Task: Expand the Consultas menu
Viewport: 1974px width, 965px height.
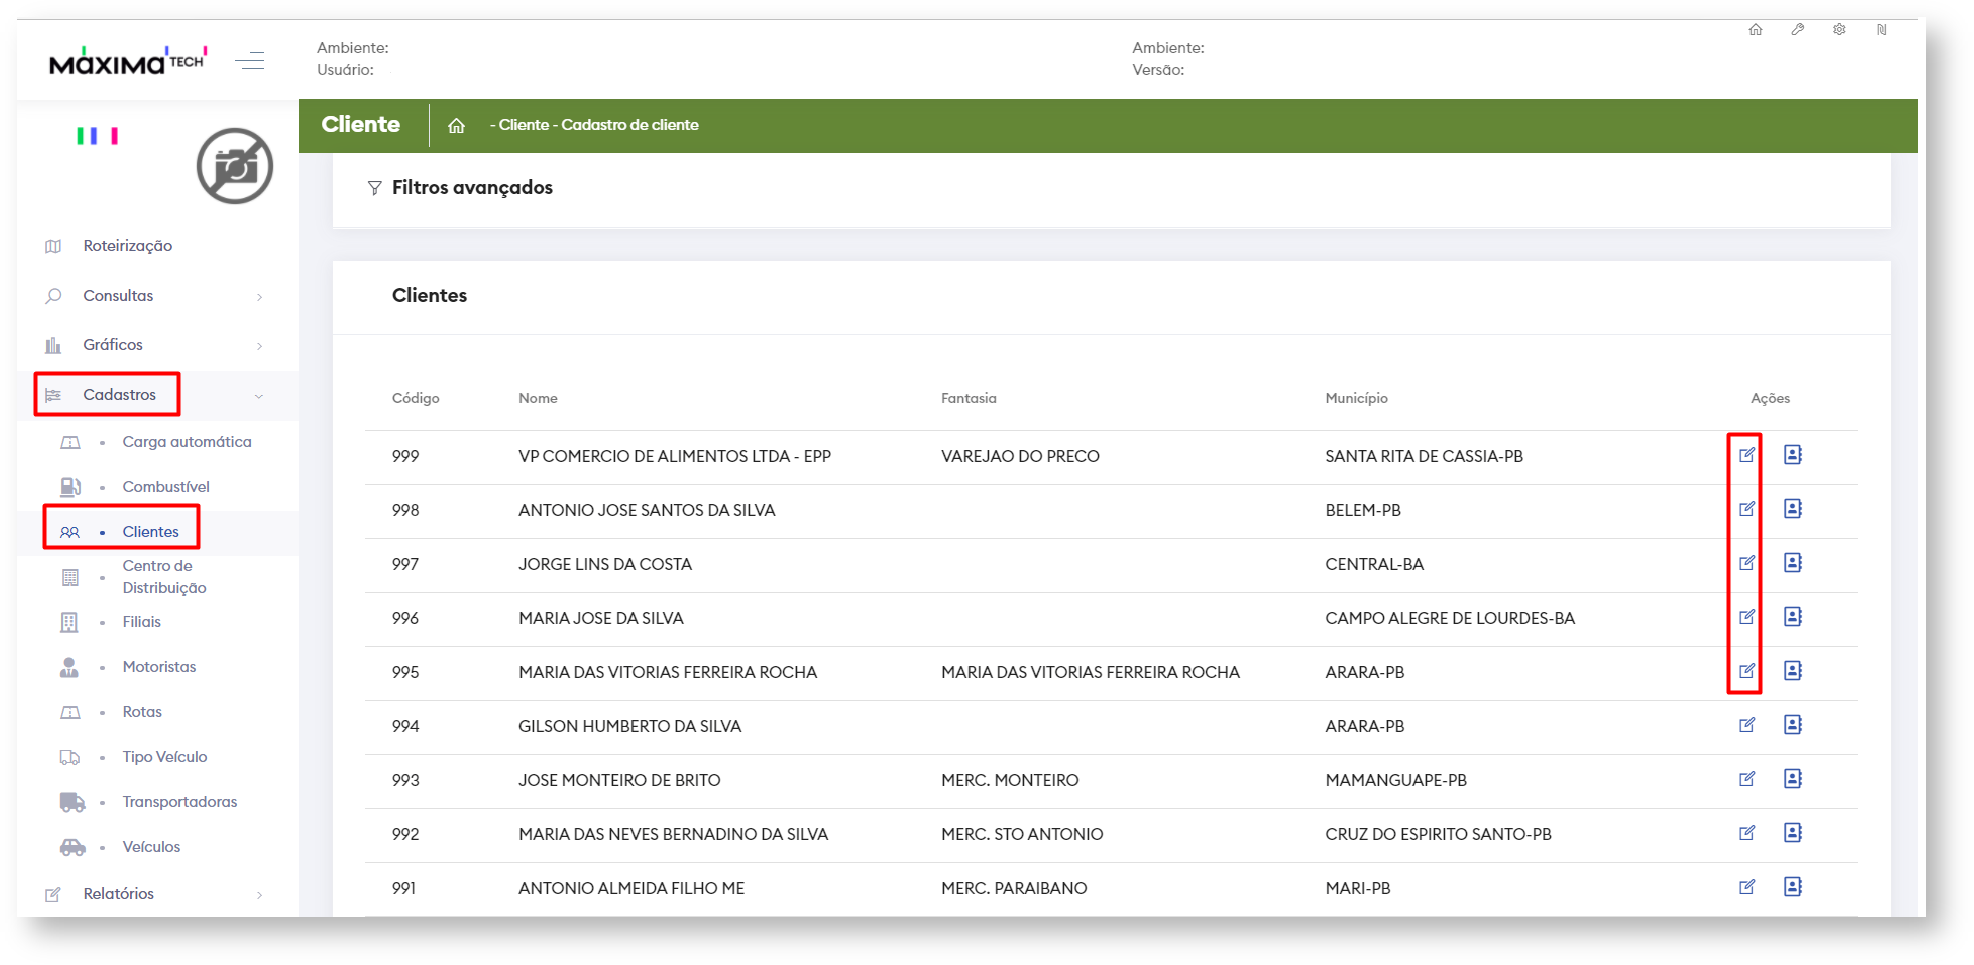Action: pyautogui.click(x=119, y=296)
